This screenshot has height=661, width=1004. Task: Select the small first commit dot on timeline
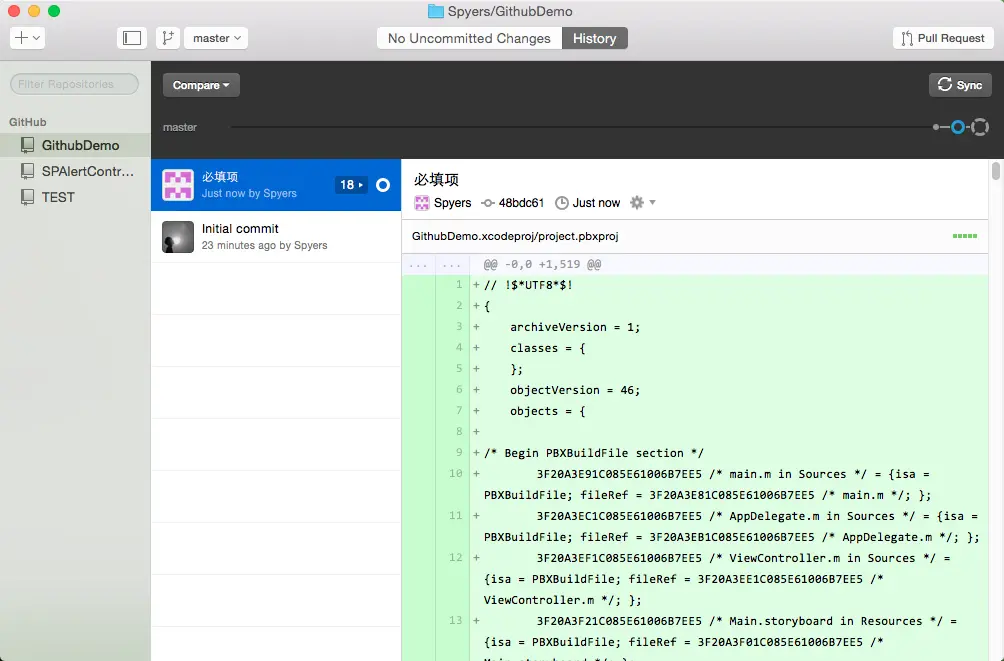(x=936, y=127)
